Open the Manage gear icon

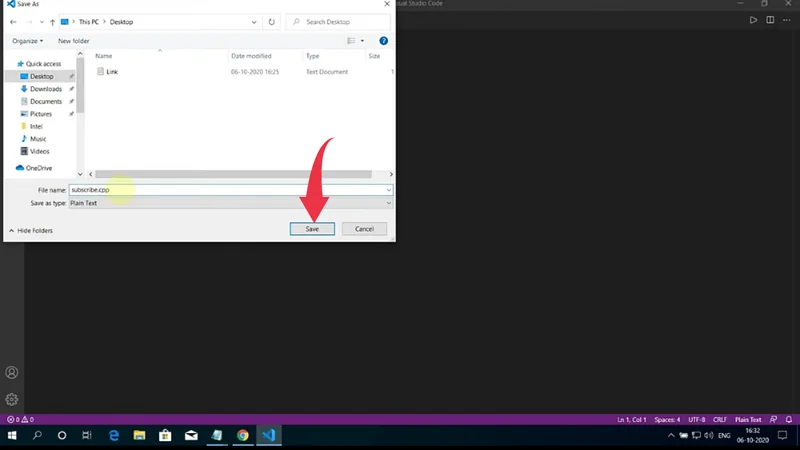tap(12, 399)
